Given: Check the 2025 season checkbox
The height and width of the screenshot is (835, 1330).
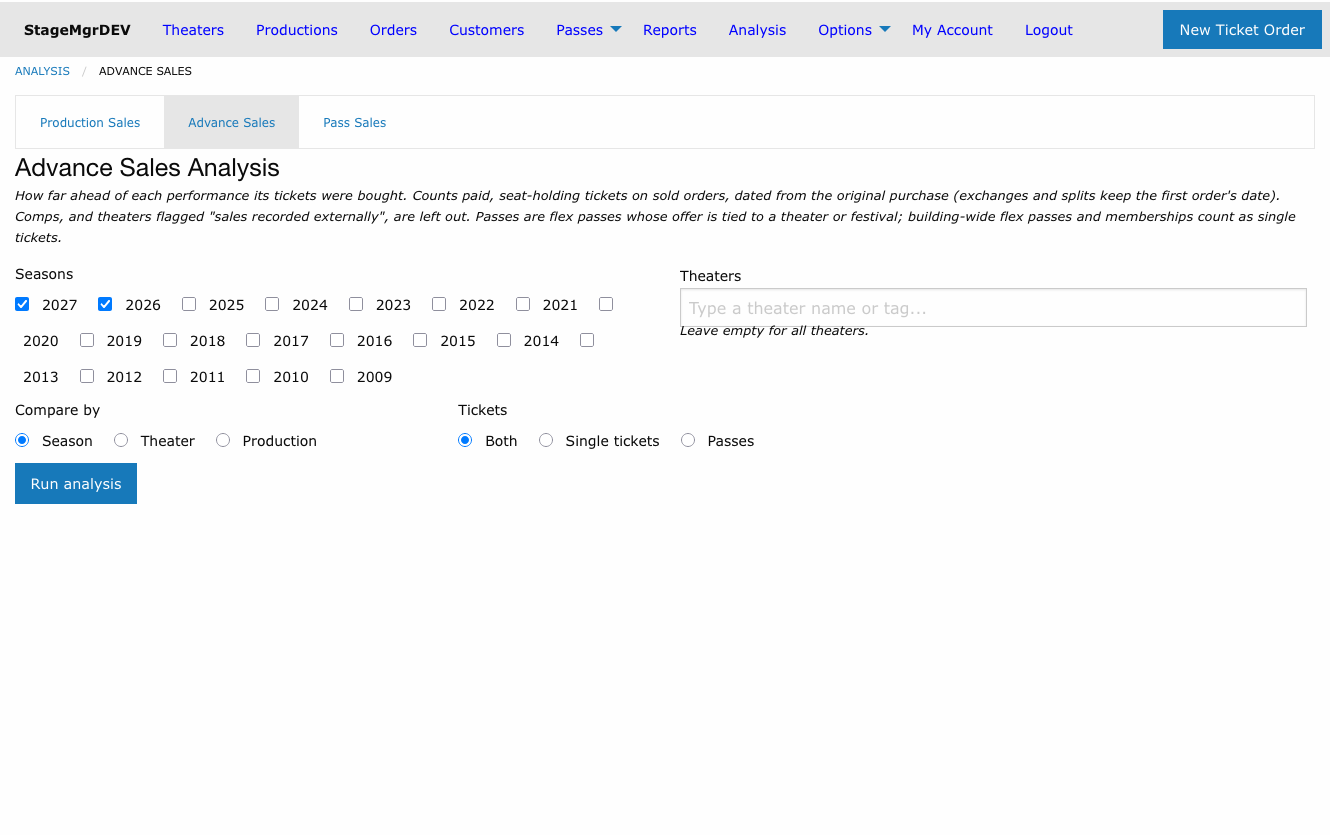Looking at the screenshot, I should coord(189,304).
